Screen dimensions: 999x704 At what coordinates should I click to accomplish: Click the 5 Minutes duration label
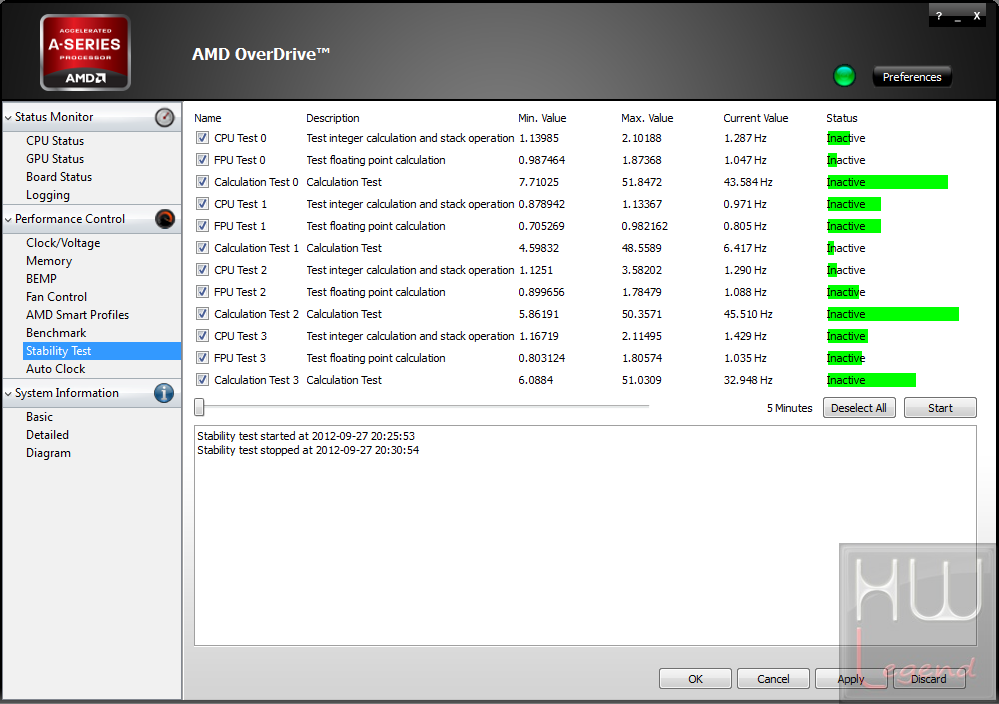pyautogui.click(x=789, y=408)
